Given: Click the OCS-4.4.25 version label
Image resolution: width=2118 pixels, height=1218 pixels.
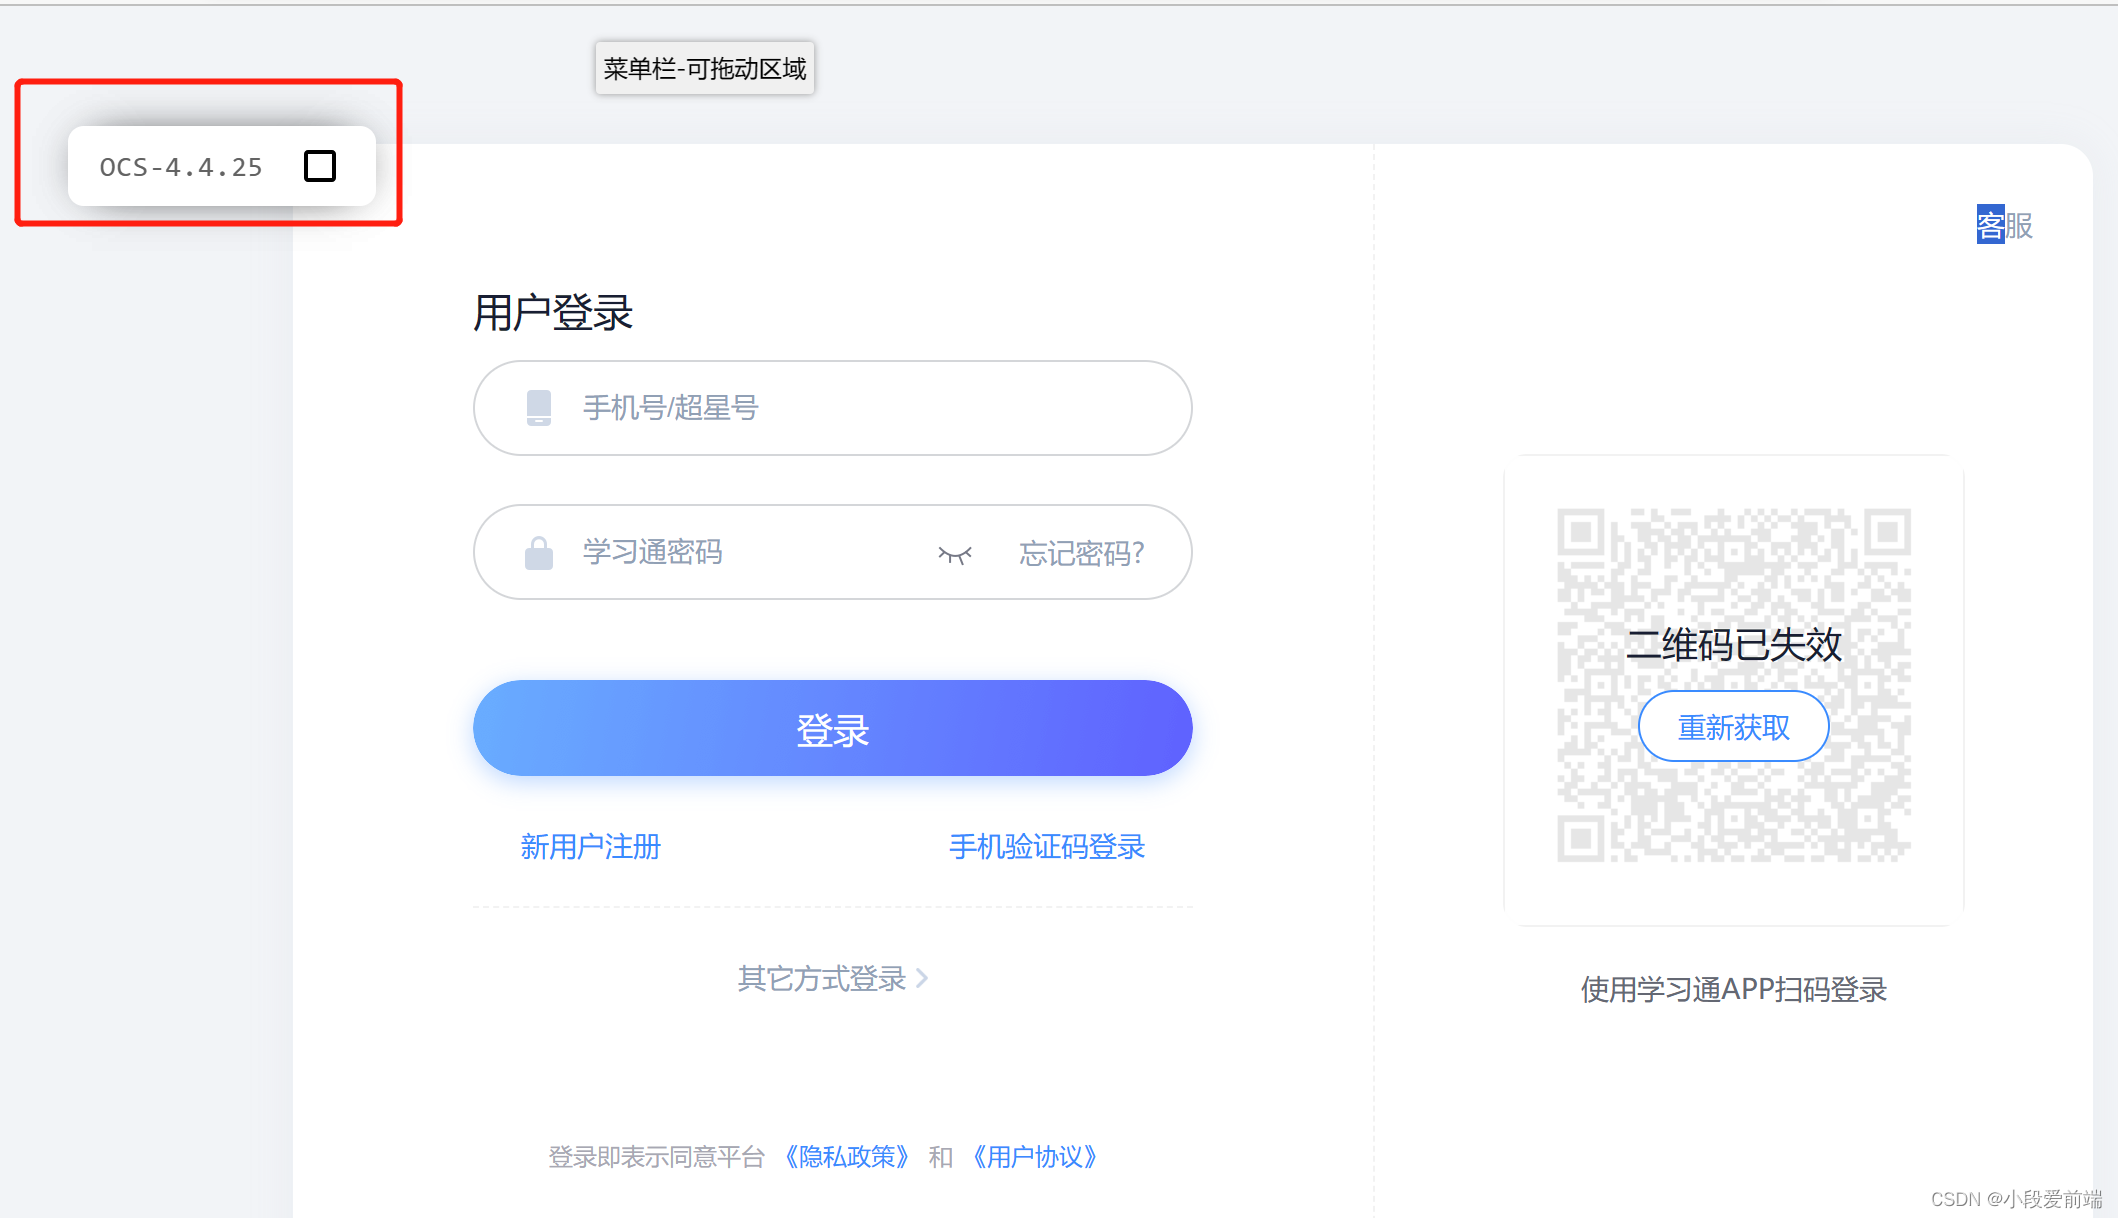Looking at the screenshot, I should coord(181,167).
